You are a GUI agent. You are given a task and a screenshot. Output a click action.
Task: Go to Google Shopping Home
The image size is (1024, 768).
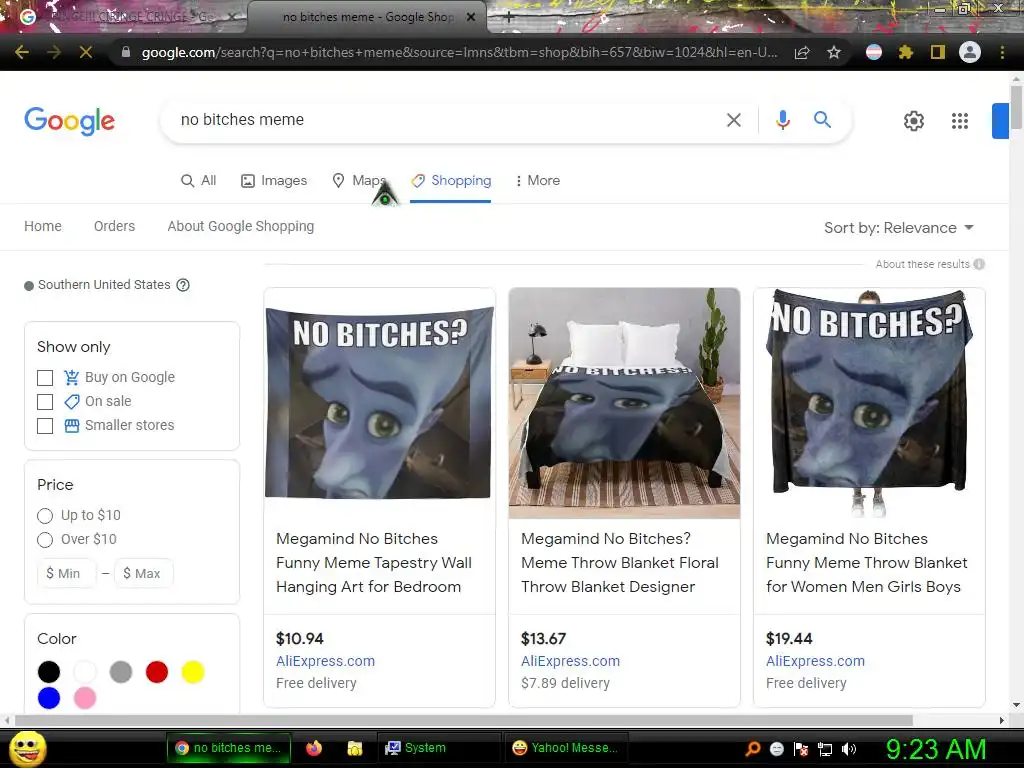(x=43, y=226)
